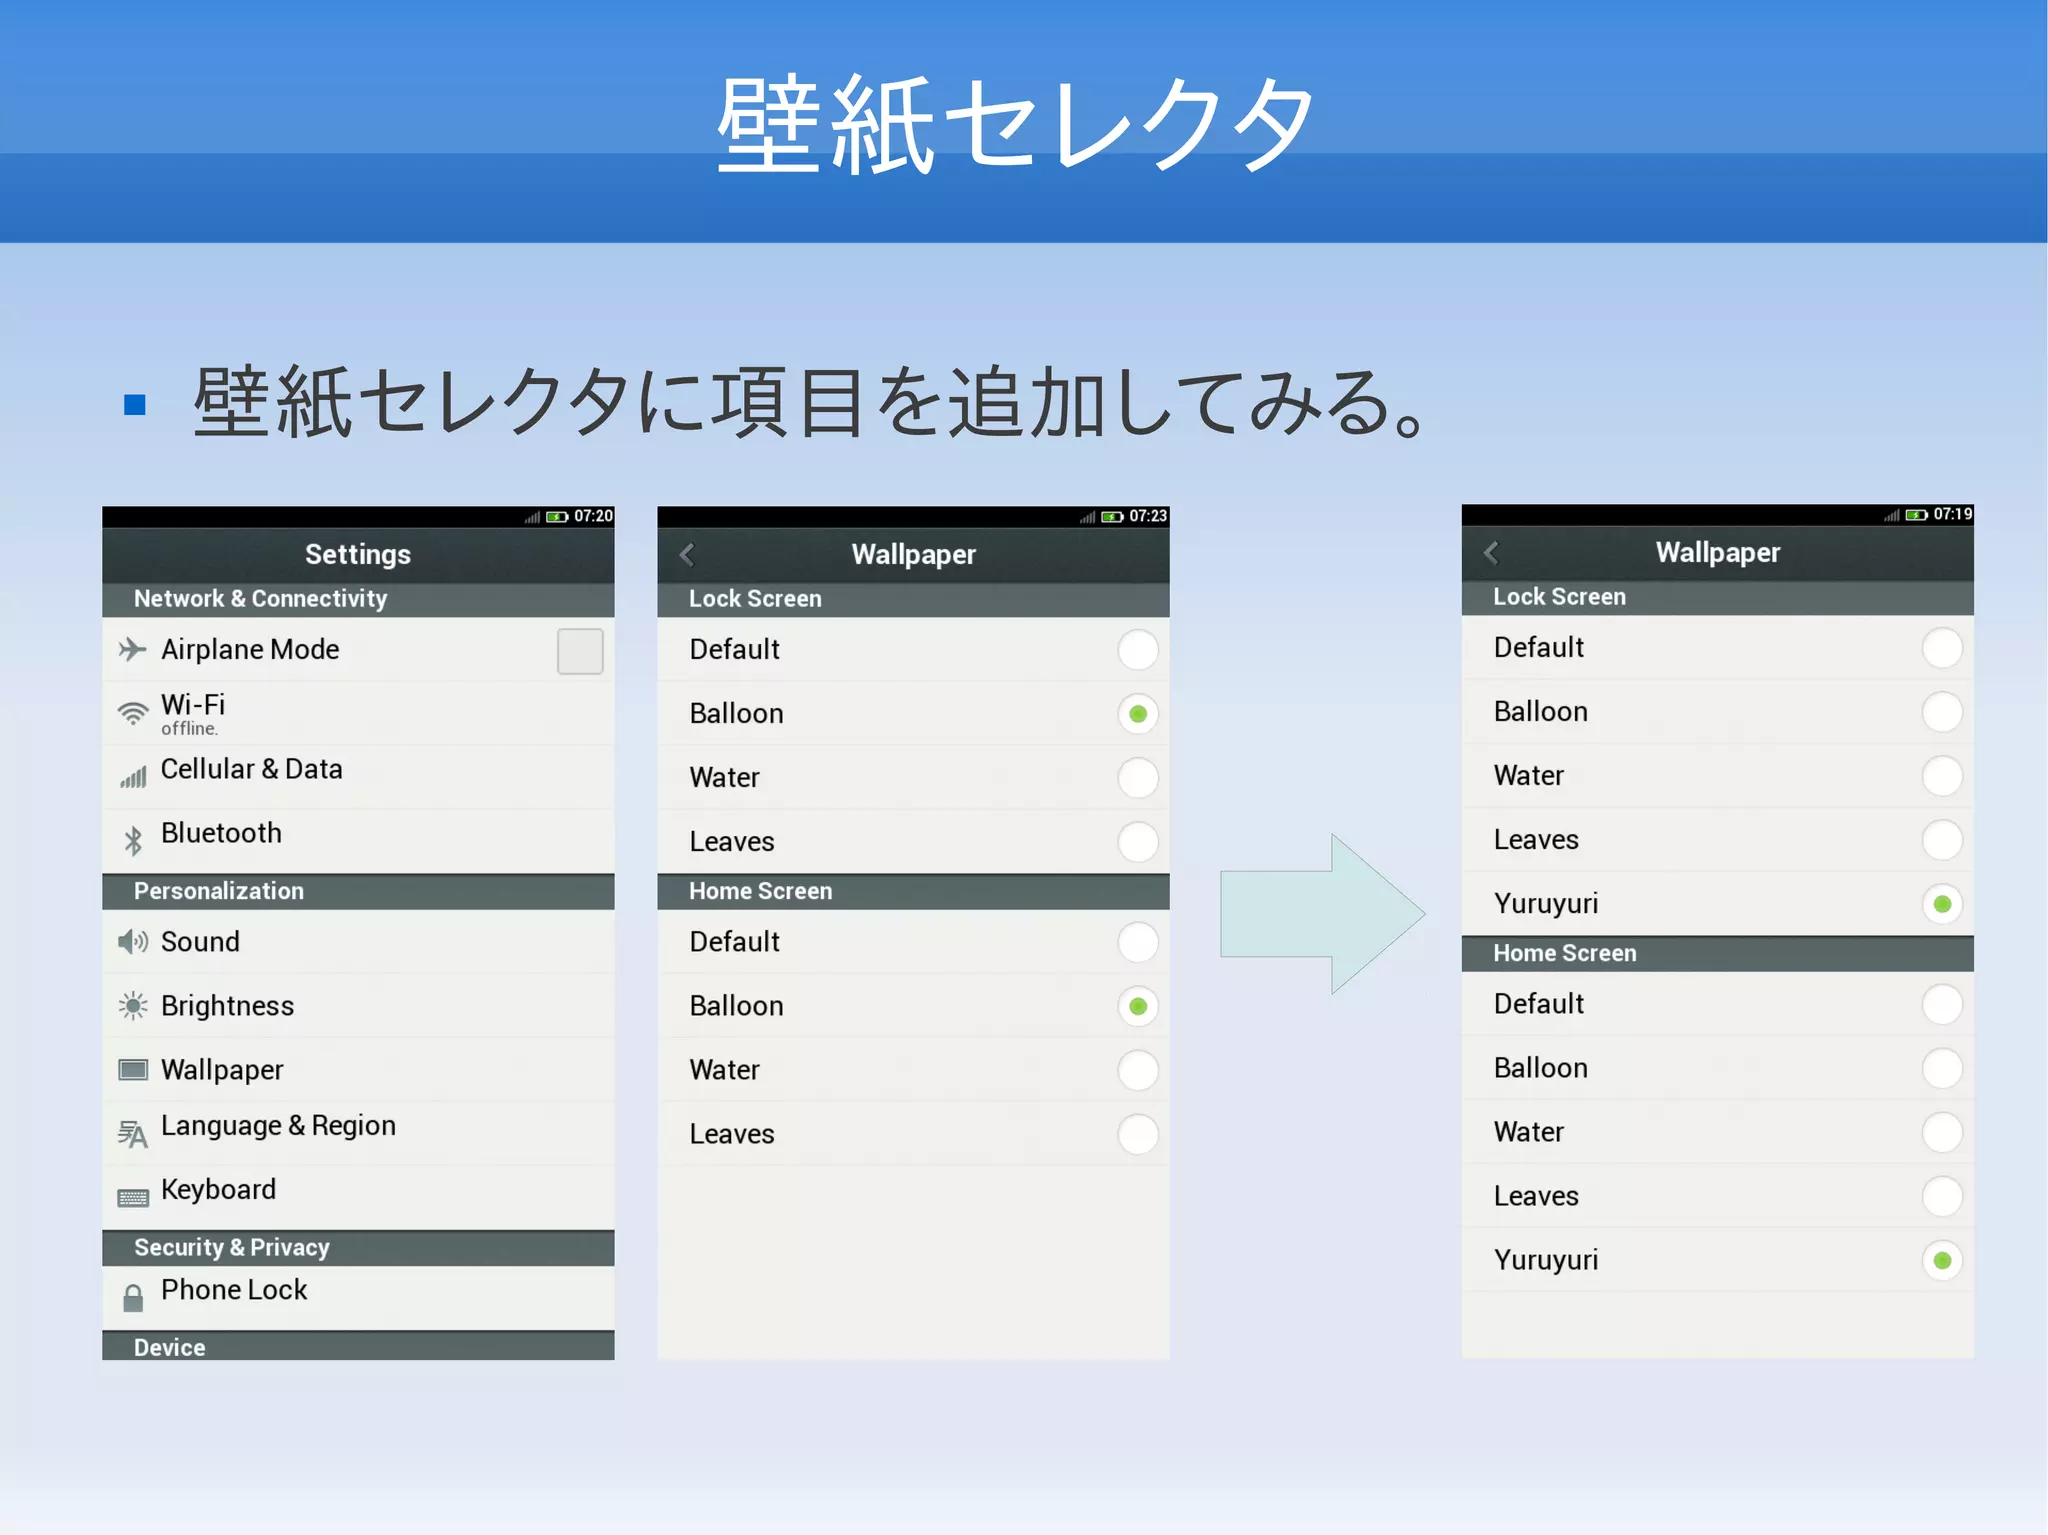Click the 'Device' section header
The width and height of the screenshot is (2048, 1535).
pos(358,1346)
